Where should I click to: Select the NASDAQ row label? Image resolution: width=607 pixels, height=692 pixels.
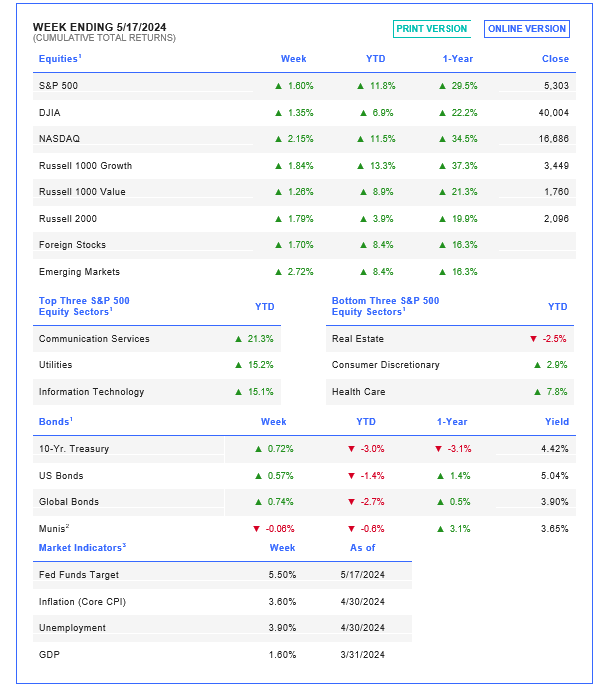pos(59,139)
